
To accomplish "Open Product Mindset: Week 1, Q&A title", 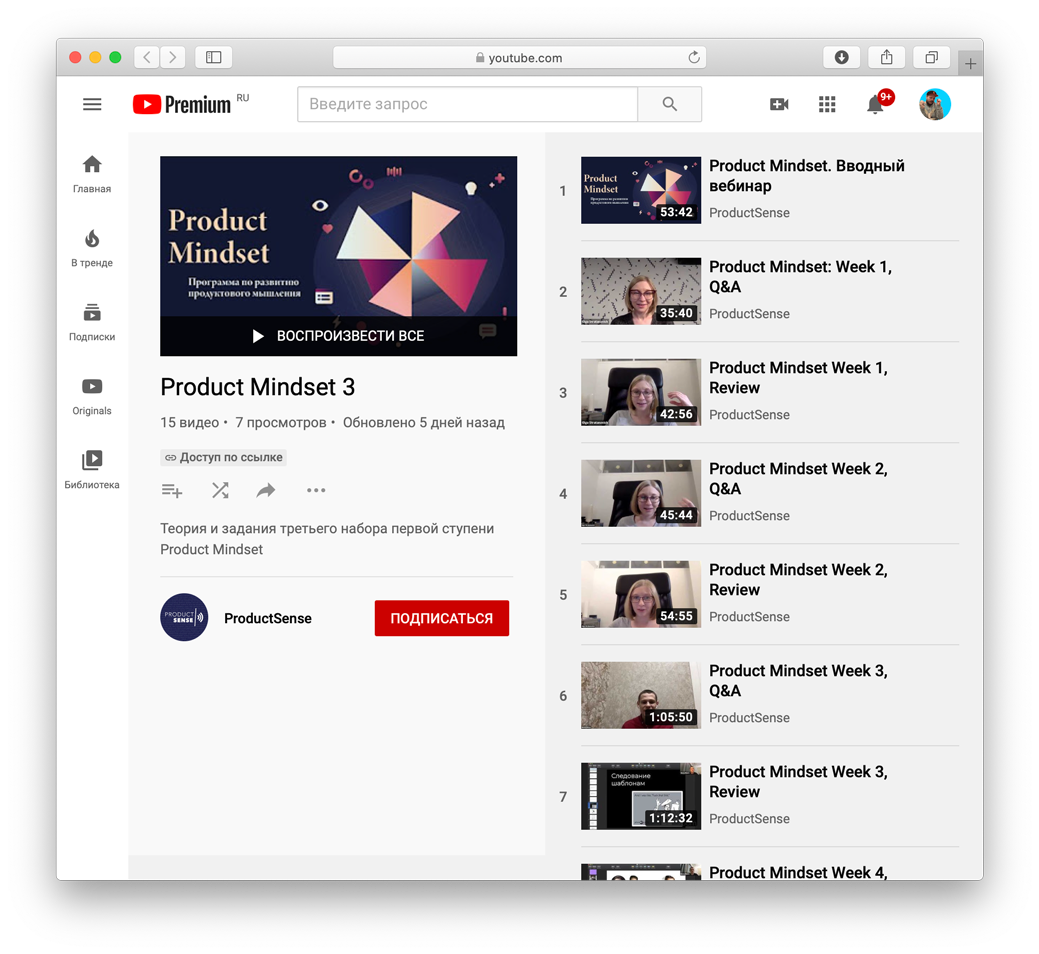I will tap(800, 276).
